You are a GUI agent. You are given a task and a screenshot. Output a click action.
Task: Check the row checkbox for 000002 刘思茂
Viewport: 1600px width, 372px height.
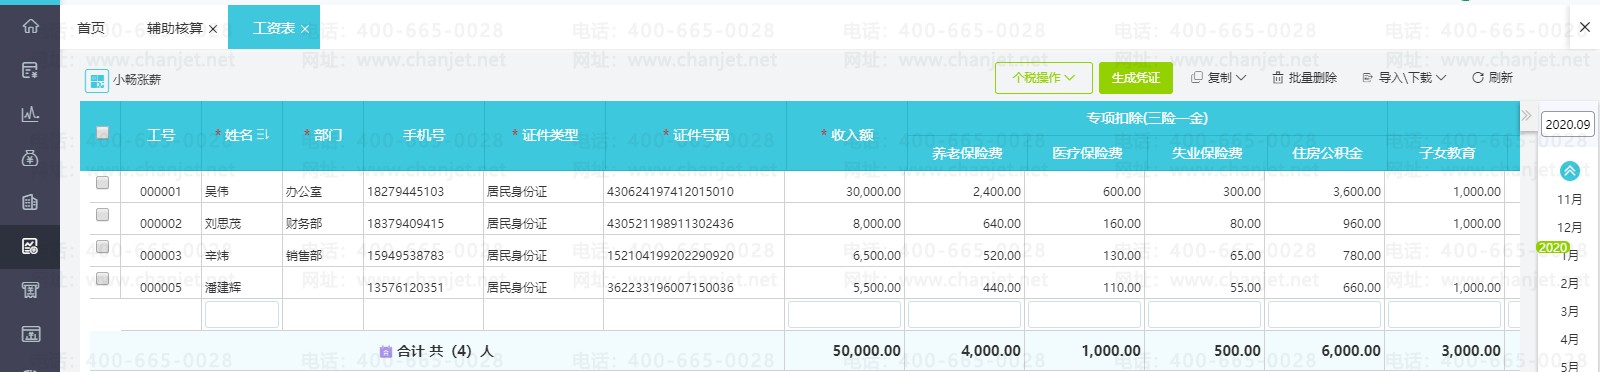pyautogui.click(x=102, y=215)
